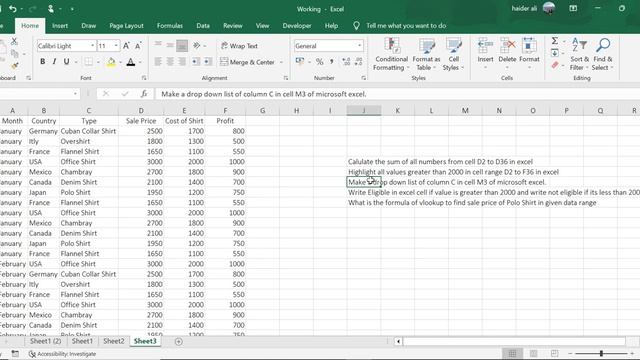Click Insert Function fx icon
640x360 pixels.
(144, 94)
